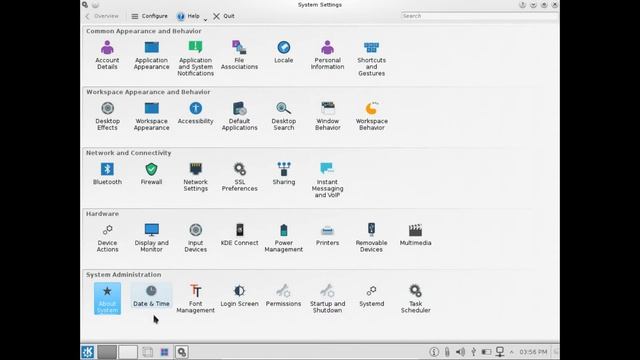
Task: Open Startup and Shutdown settings
Action: (327, 298)
